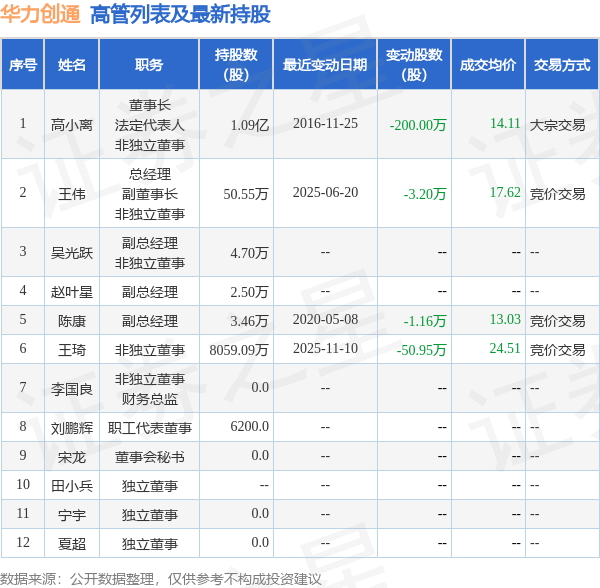This screenshot has width=600, height=588.
Task: Click the 董事会秘书 position cell
Action: pyautogui.click(x=150, y=457)
